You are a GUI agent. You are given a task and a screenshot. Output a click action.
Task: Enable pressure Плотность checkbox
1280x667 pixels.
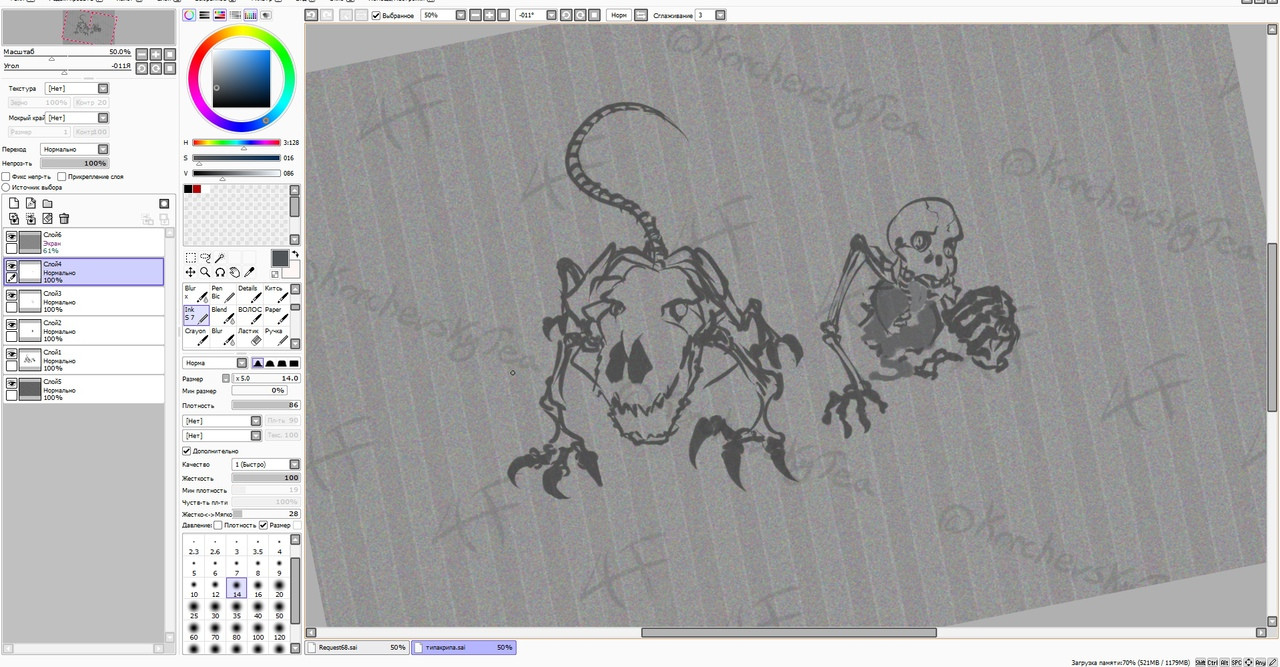[x=219, y=525]
